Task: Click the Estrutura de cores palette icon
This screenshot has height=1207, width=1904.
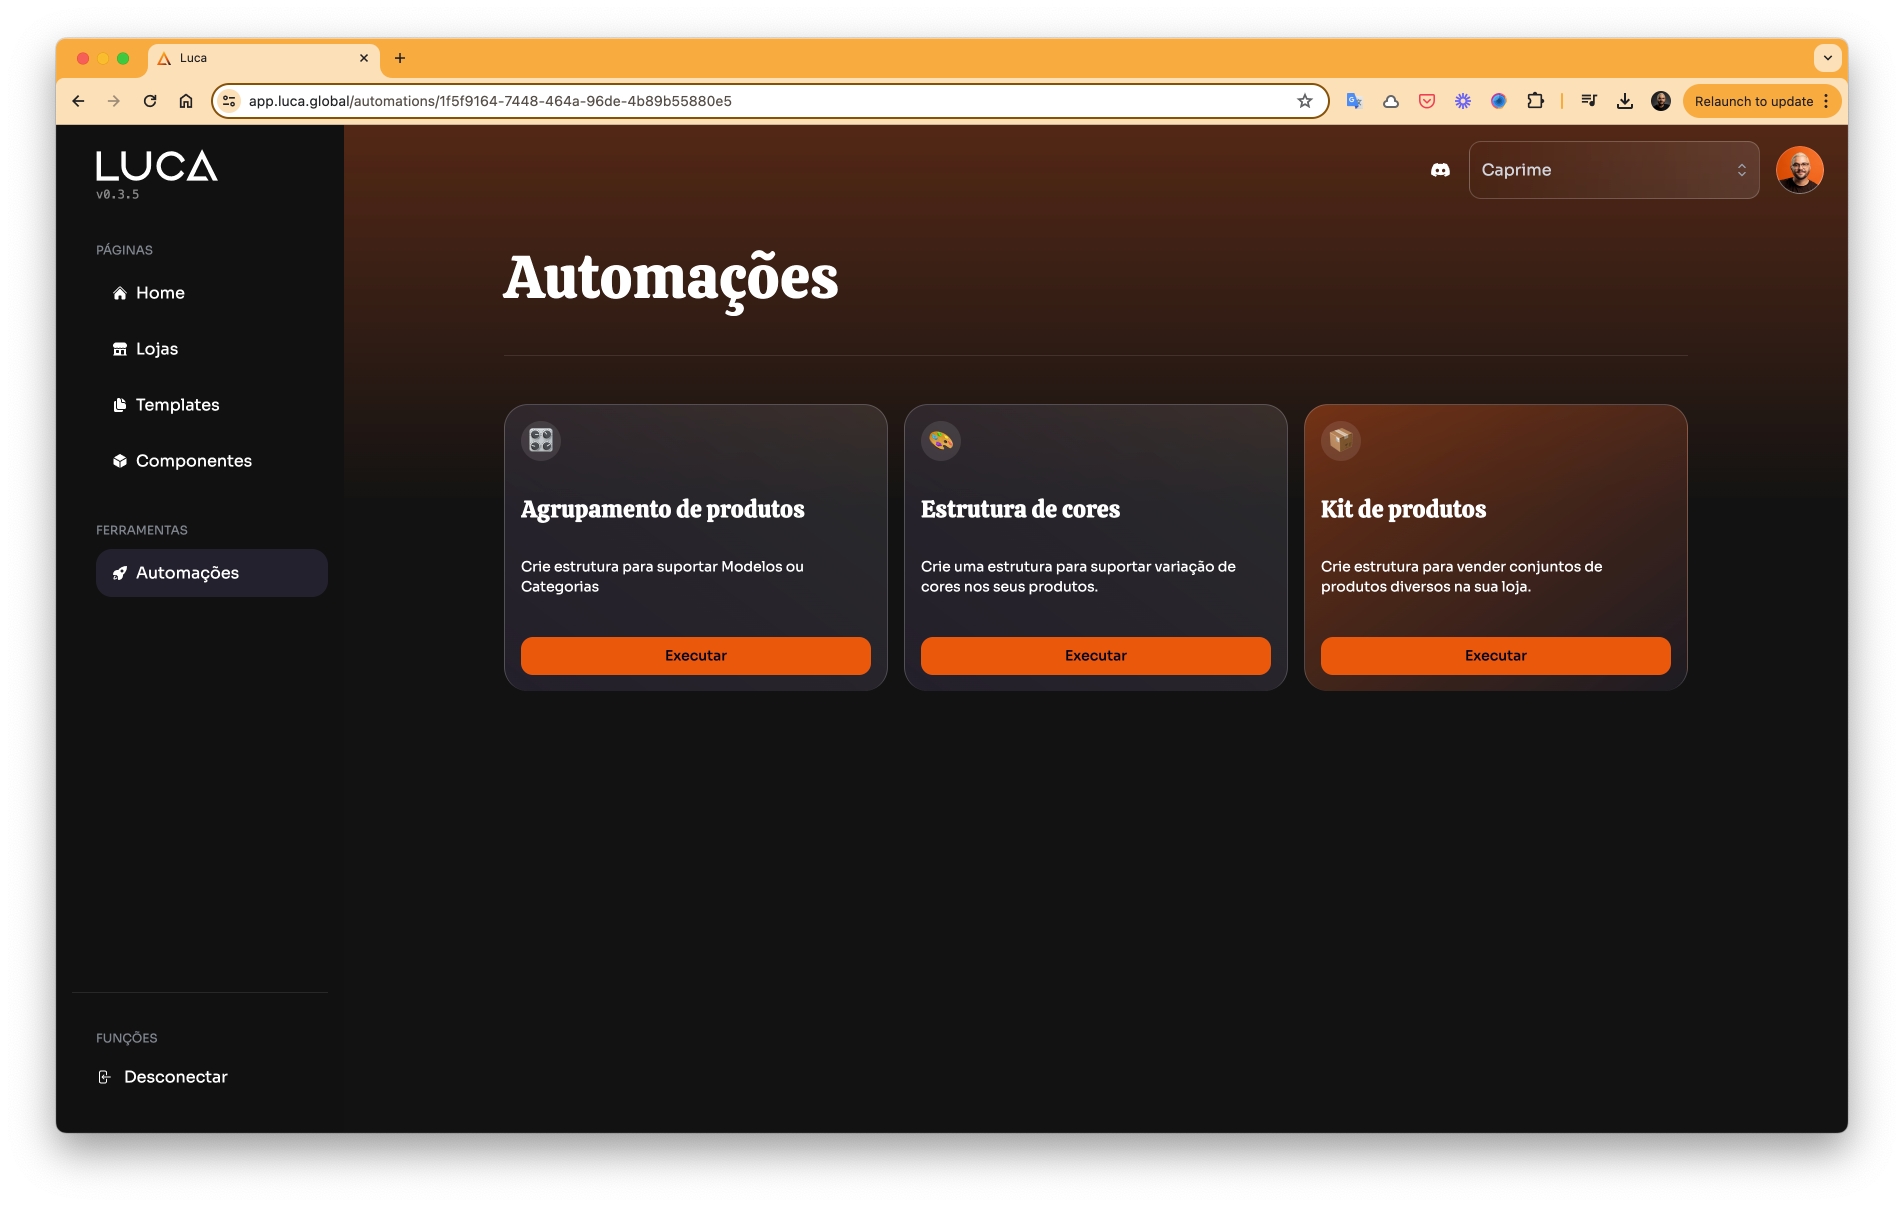Action: (941, 440)
